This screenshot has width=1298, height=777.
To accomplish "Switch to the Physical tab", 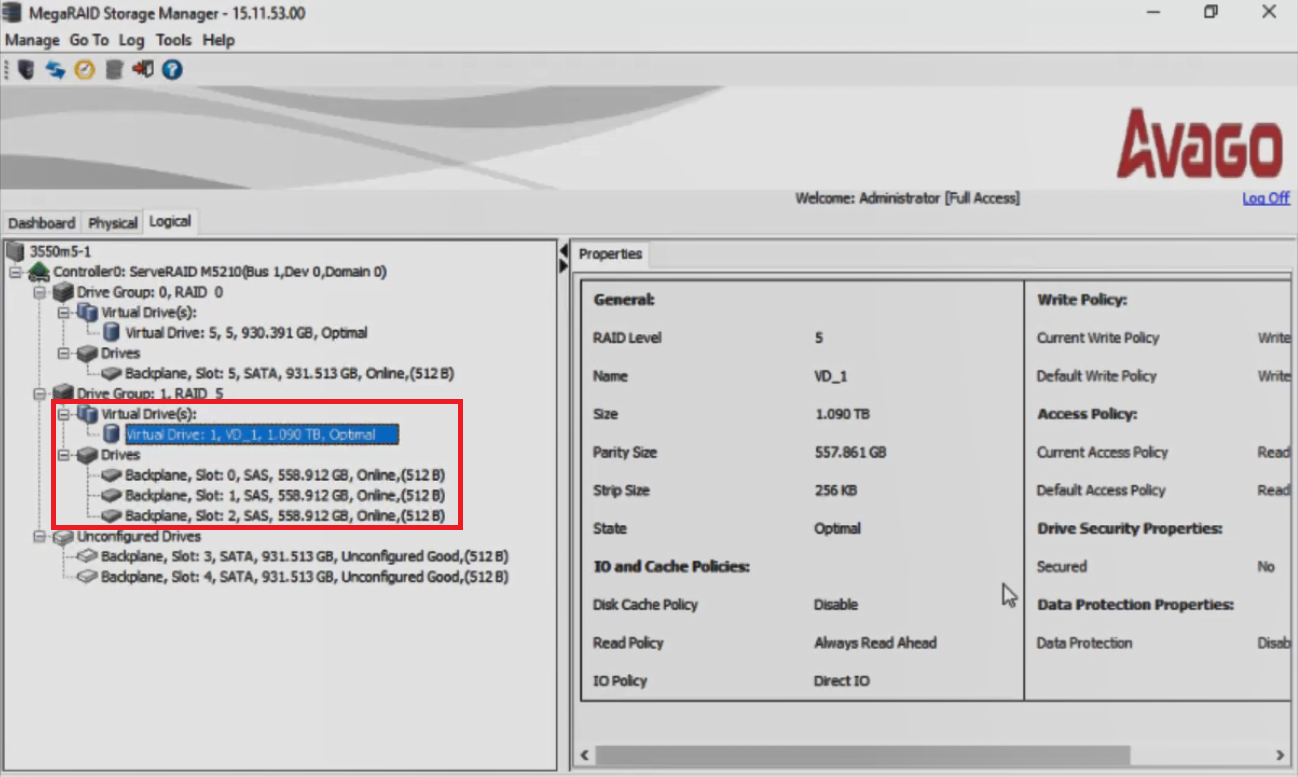I will click(112, 223).
